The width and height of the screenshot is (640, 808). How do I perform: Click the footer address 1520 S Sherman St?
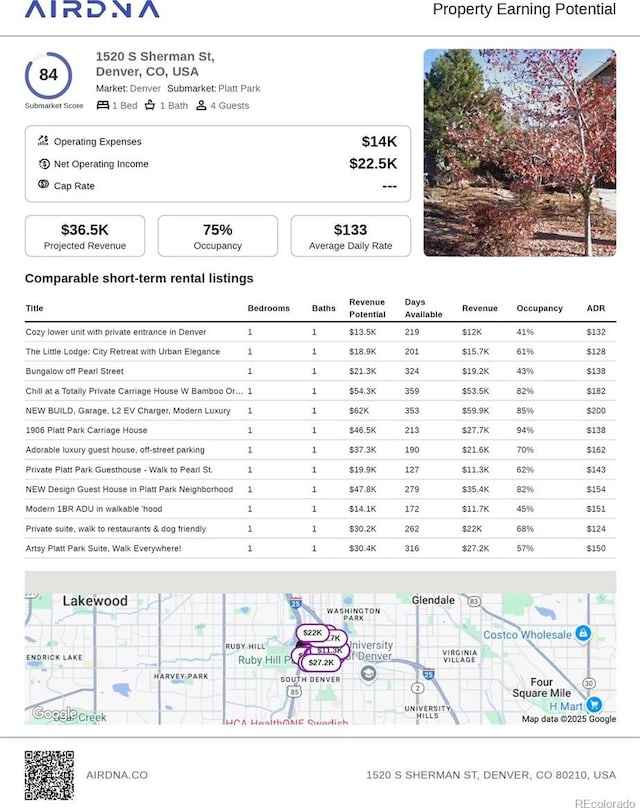[x=491, y=775]
